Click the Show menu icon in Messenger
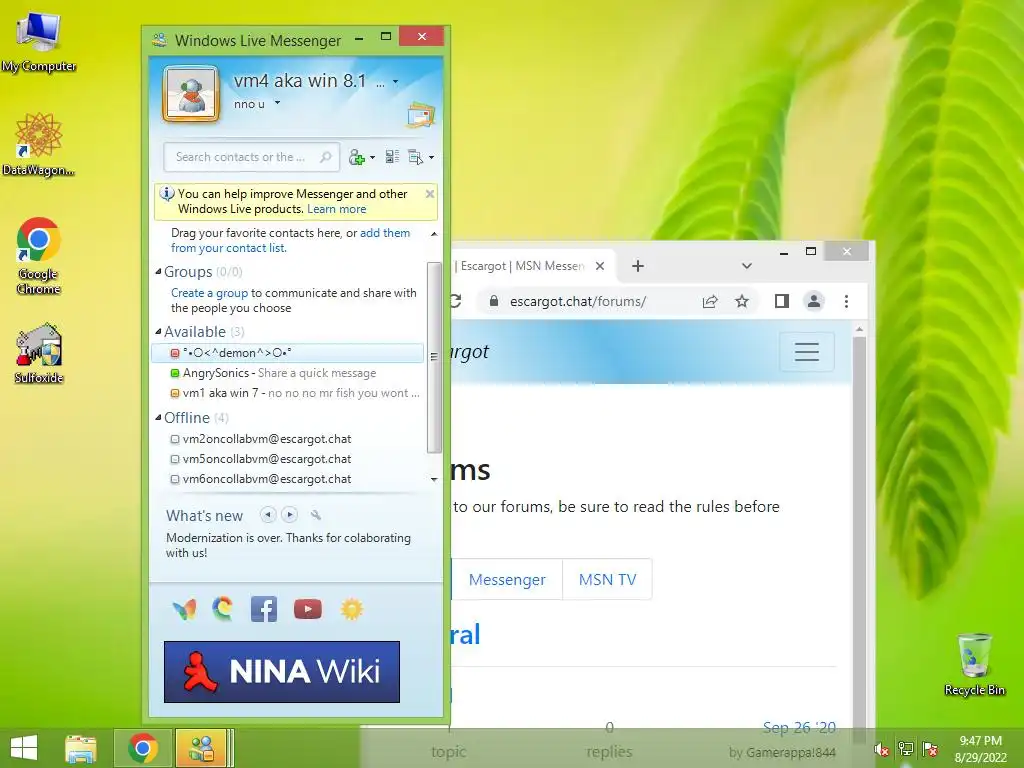The height and width of the screenshot is (768, 1024). click(415, 157)
